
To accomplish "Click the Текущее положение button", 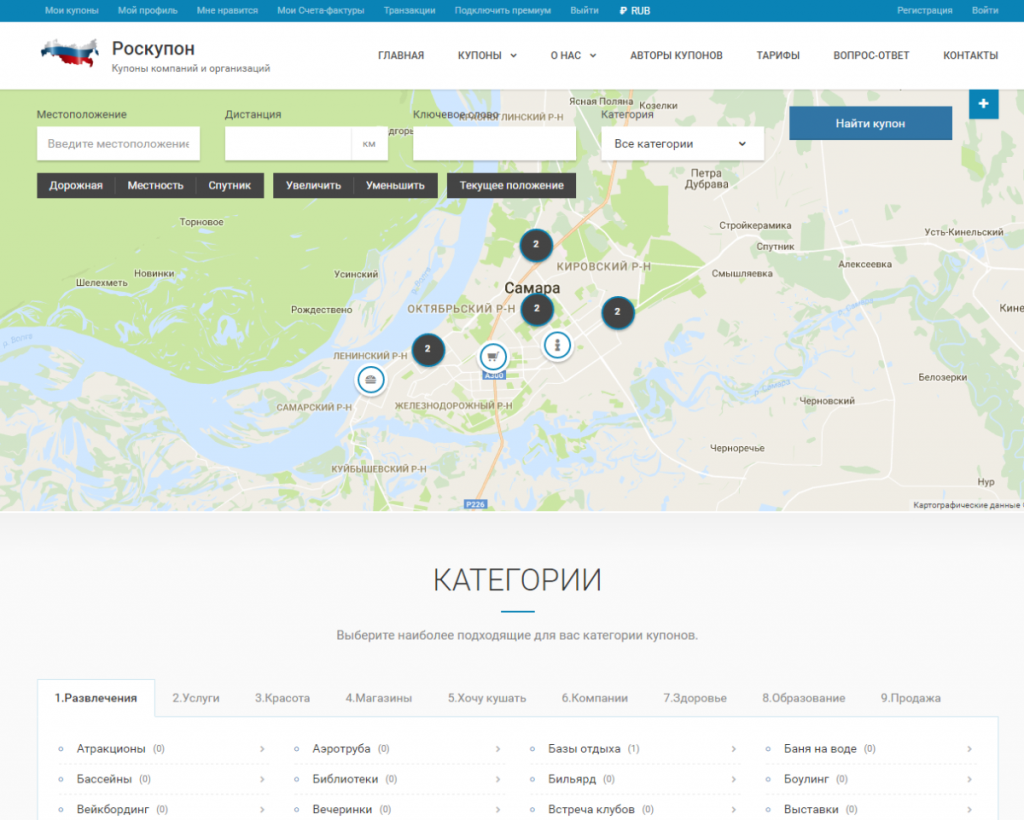I will pos(511,185).
